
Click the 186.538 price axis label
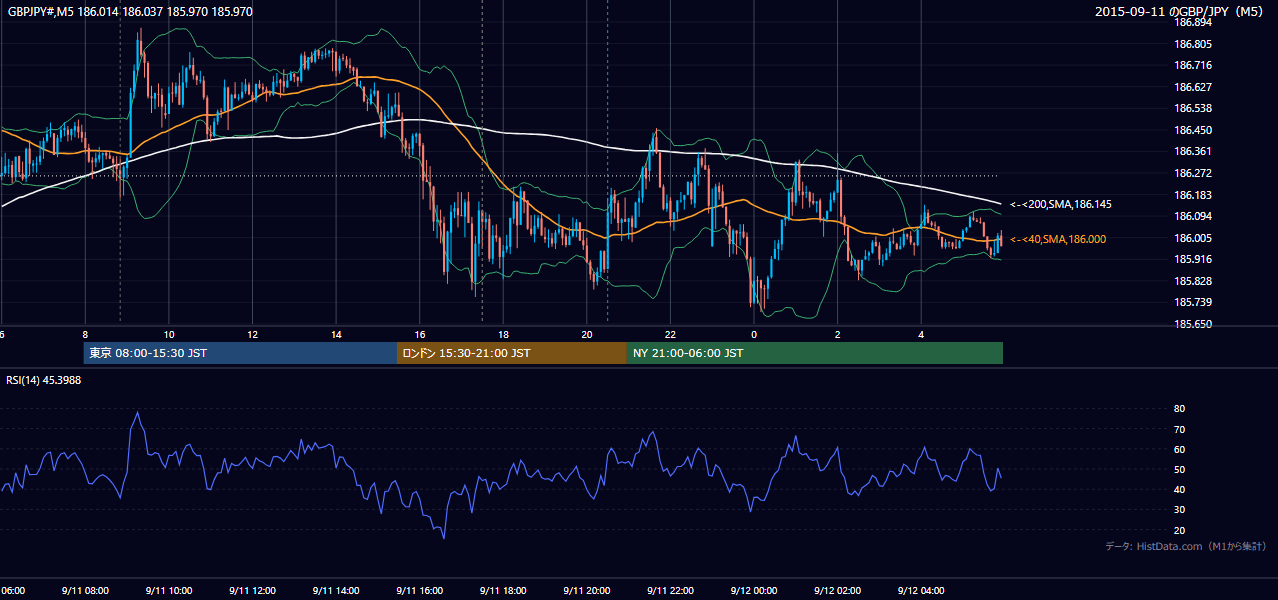tap(1193, 108)
